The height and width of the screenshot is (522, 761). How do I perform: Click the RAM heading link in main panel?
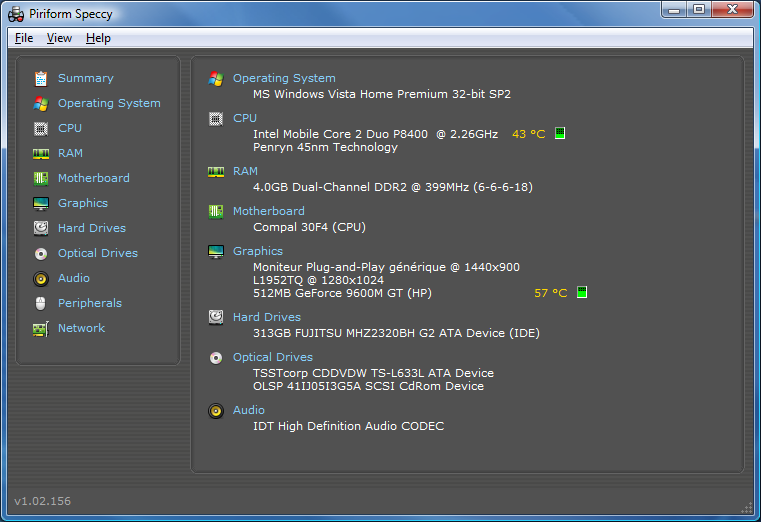[x=245, y=171]
